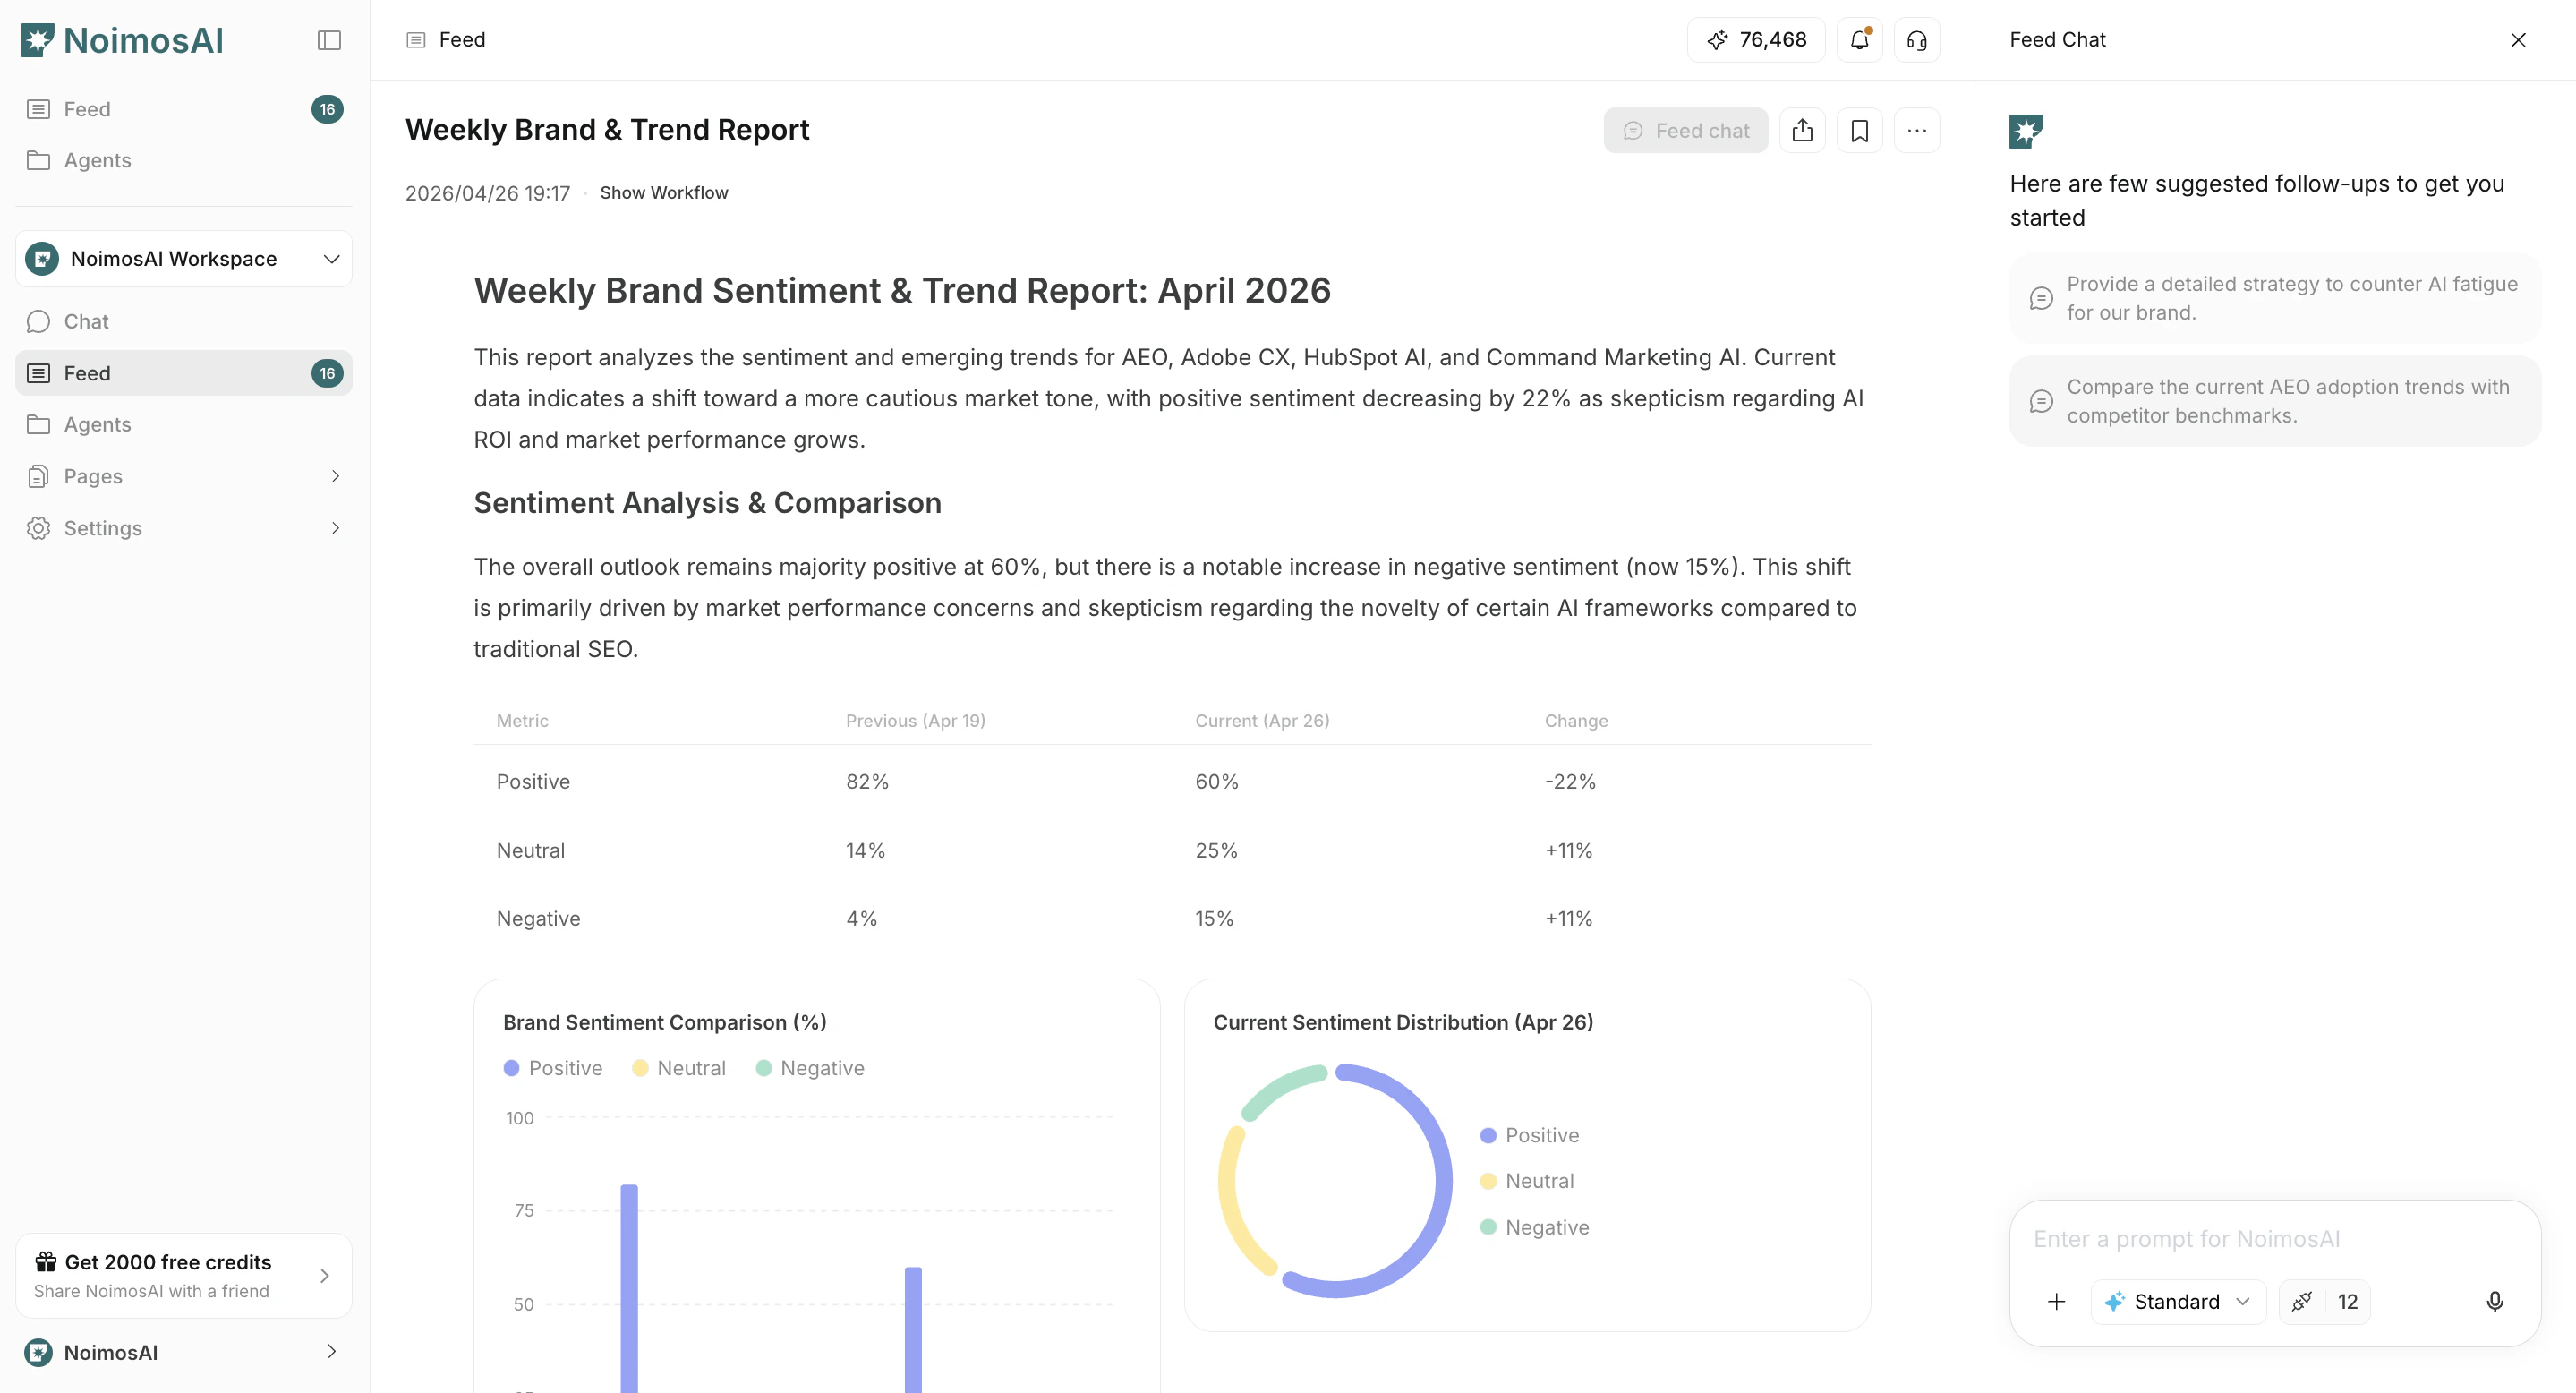Open the Get 2000 free credits banner

click(184, 1275)
